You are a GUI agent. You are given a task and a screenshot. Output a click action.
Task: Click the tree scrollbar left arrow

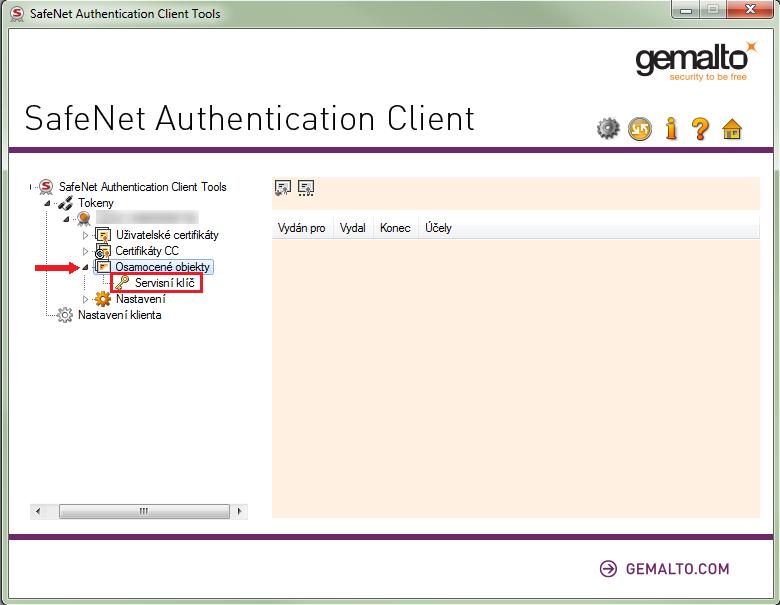(38, 511)
